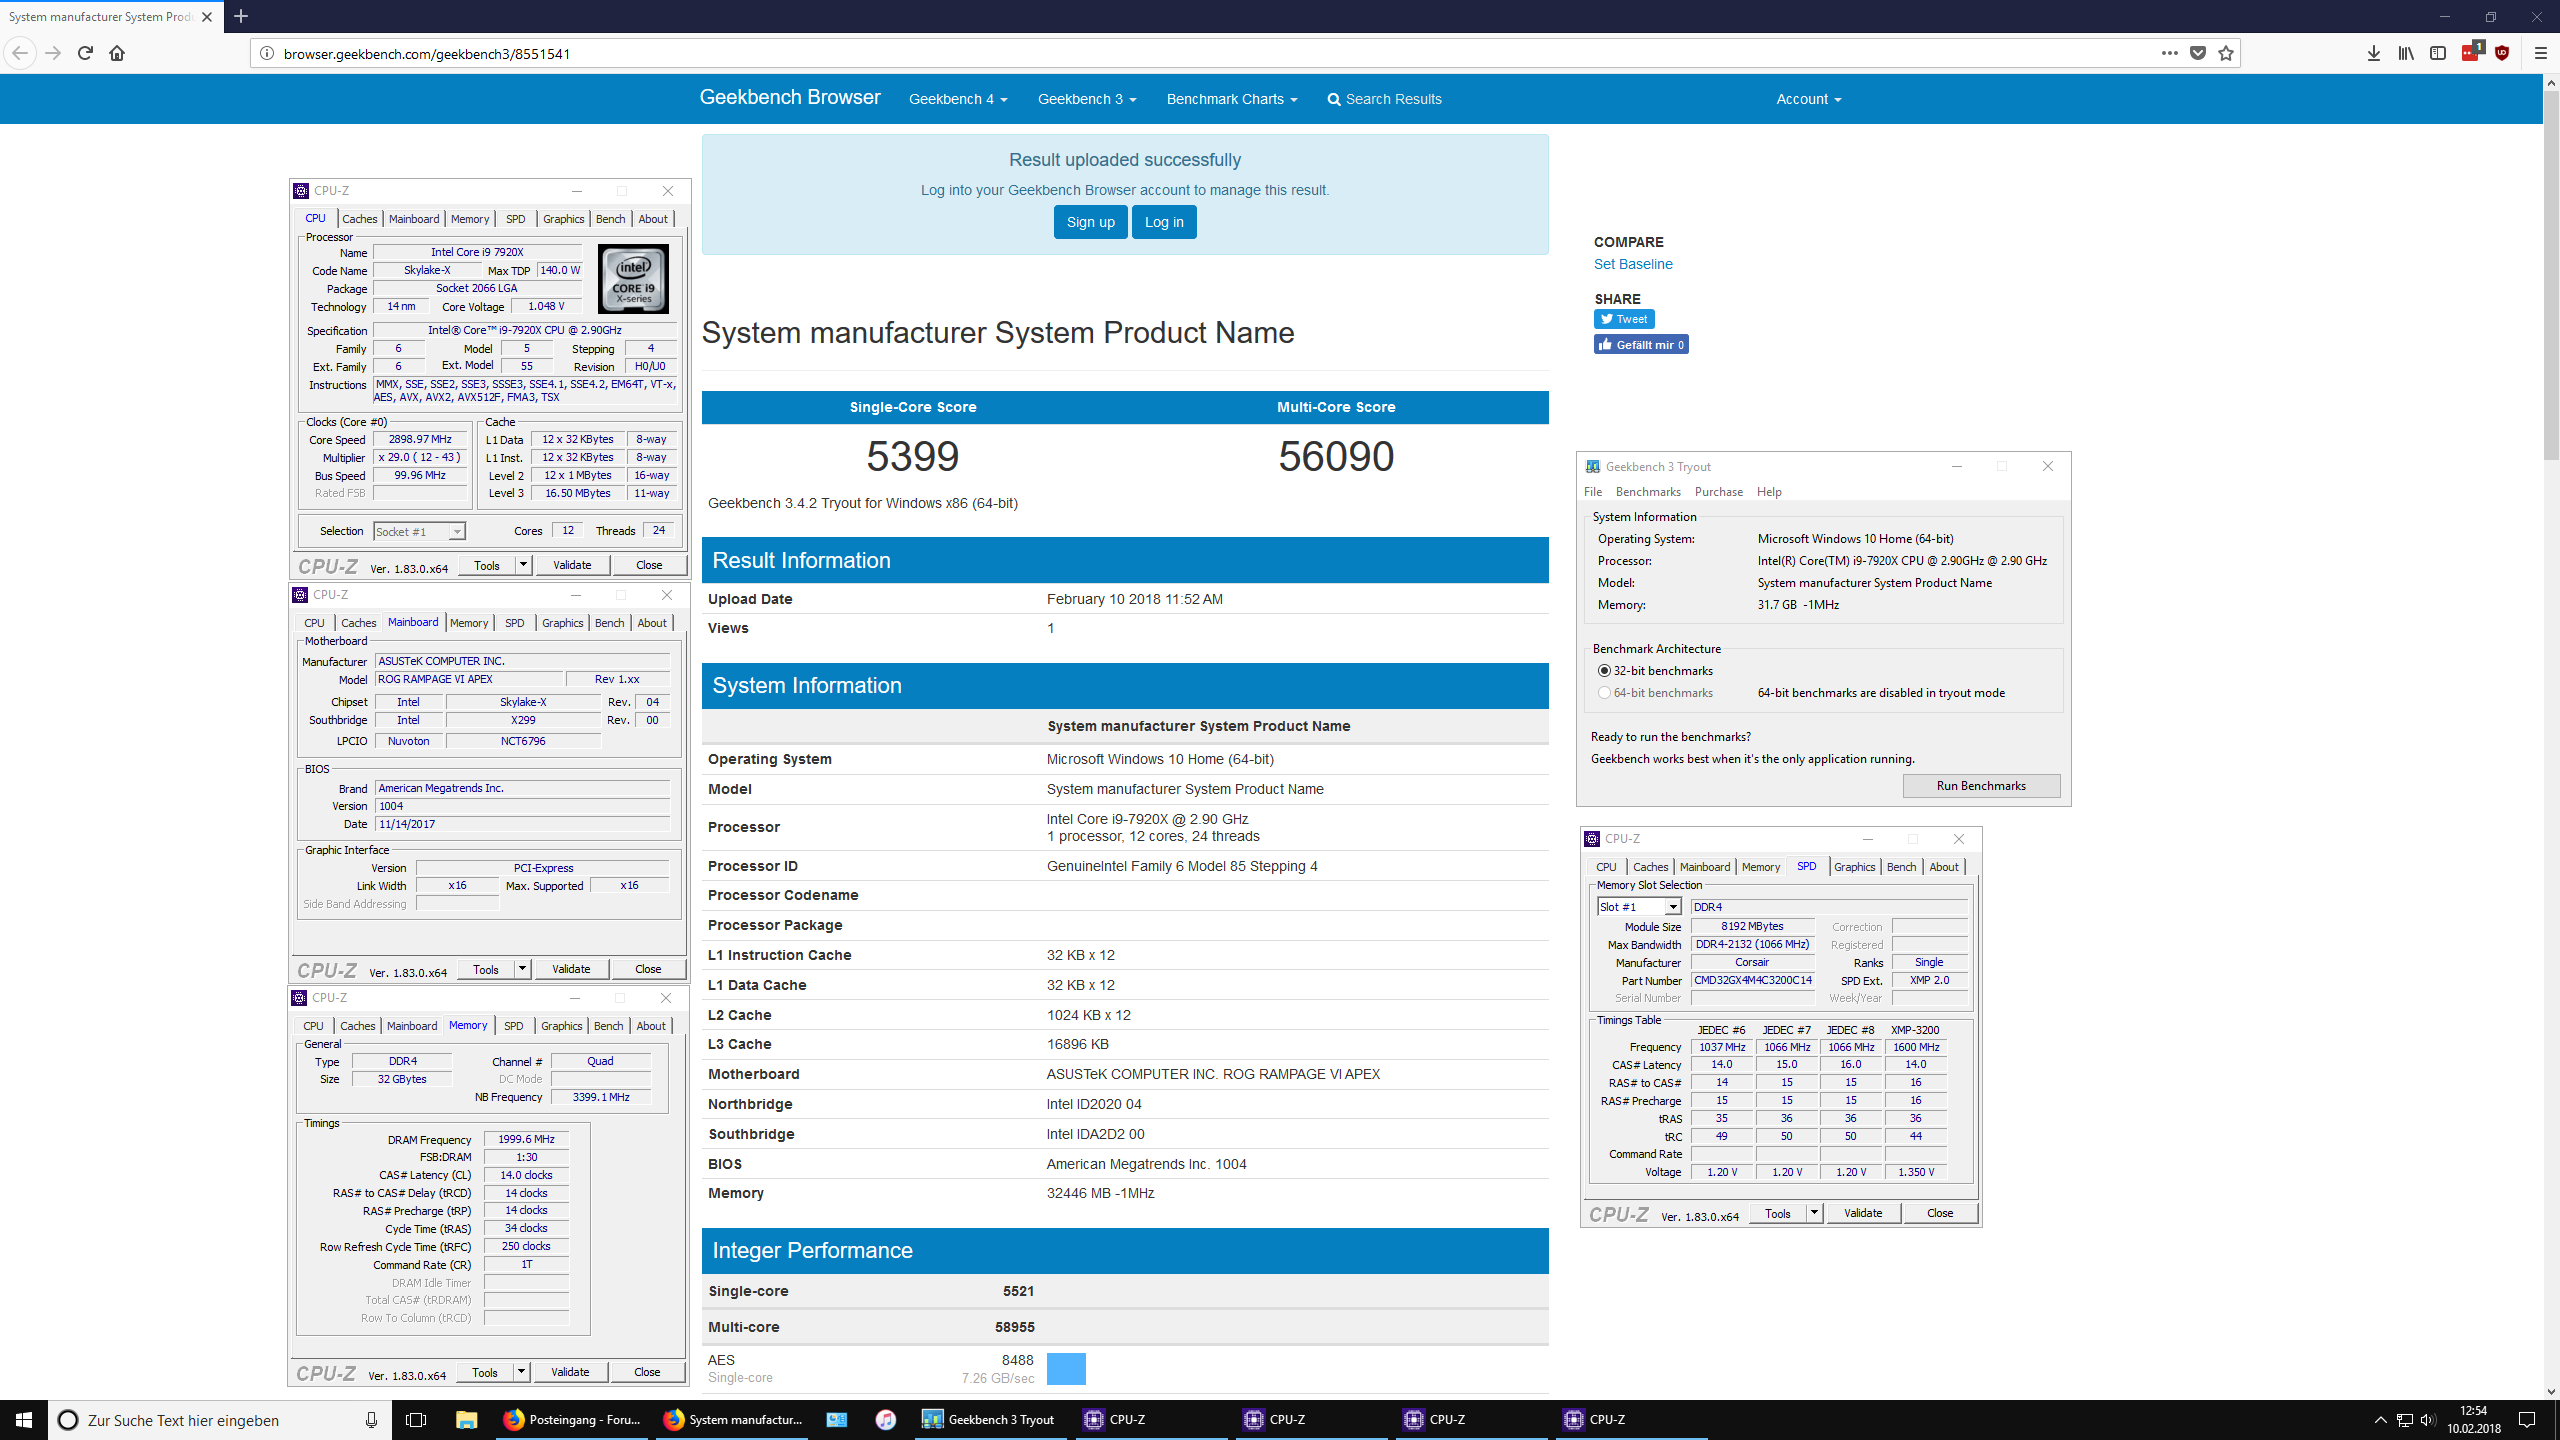Open a new browser tab

tap(241, 16)
